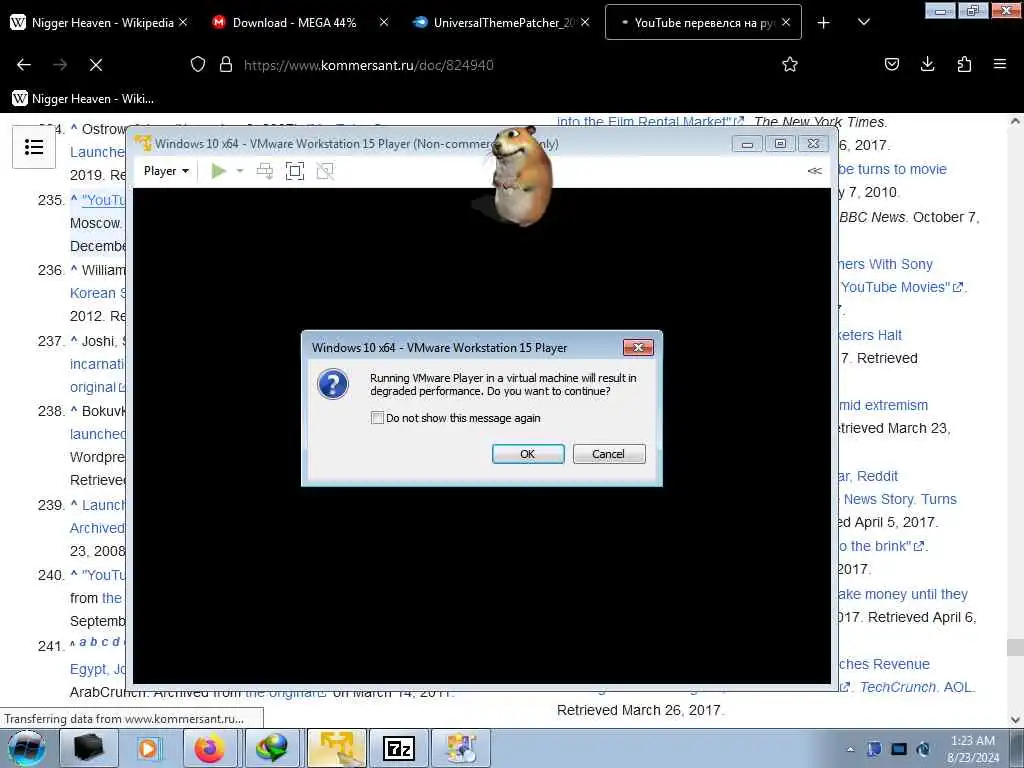Click the scrollbar up arrow

coord(1015,121)
